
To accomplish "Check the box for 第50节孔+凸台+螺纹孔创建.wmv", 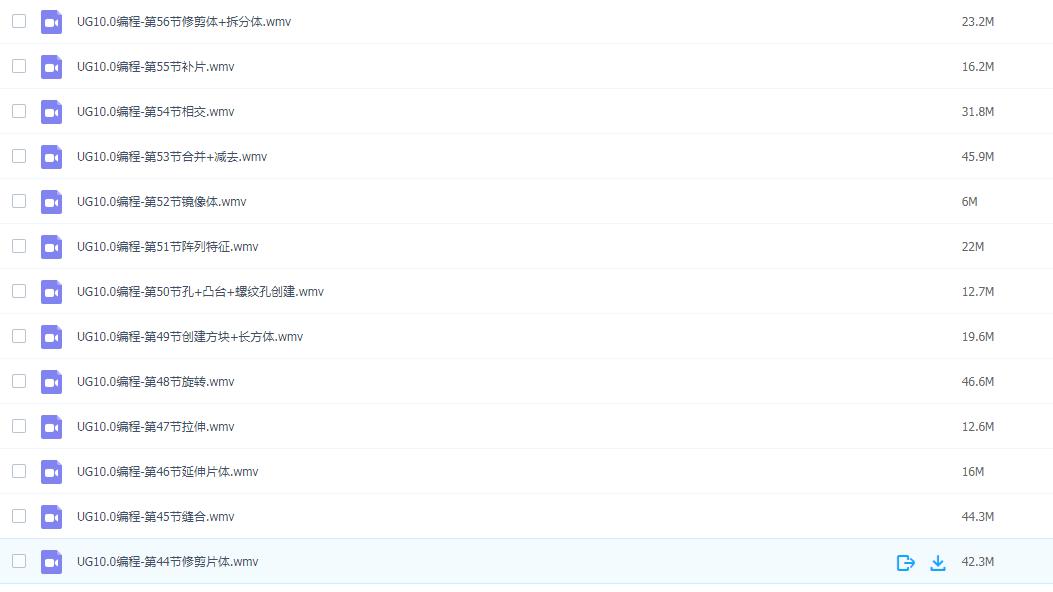I will point(19,291).
